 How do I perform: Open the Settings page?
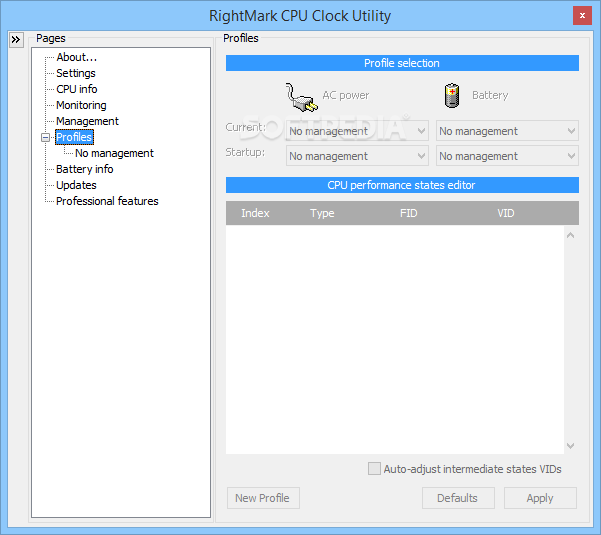76,73
